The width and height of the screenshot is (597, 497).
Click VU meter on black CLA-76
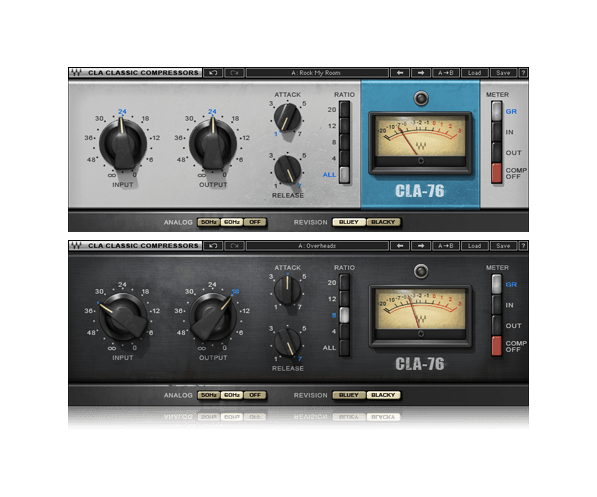tap(420, 316)
